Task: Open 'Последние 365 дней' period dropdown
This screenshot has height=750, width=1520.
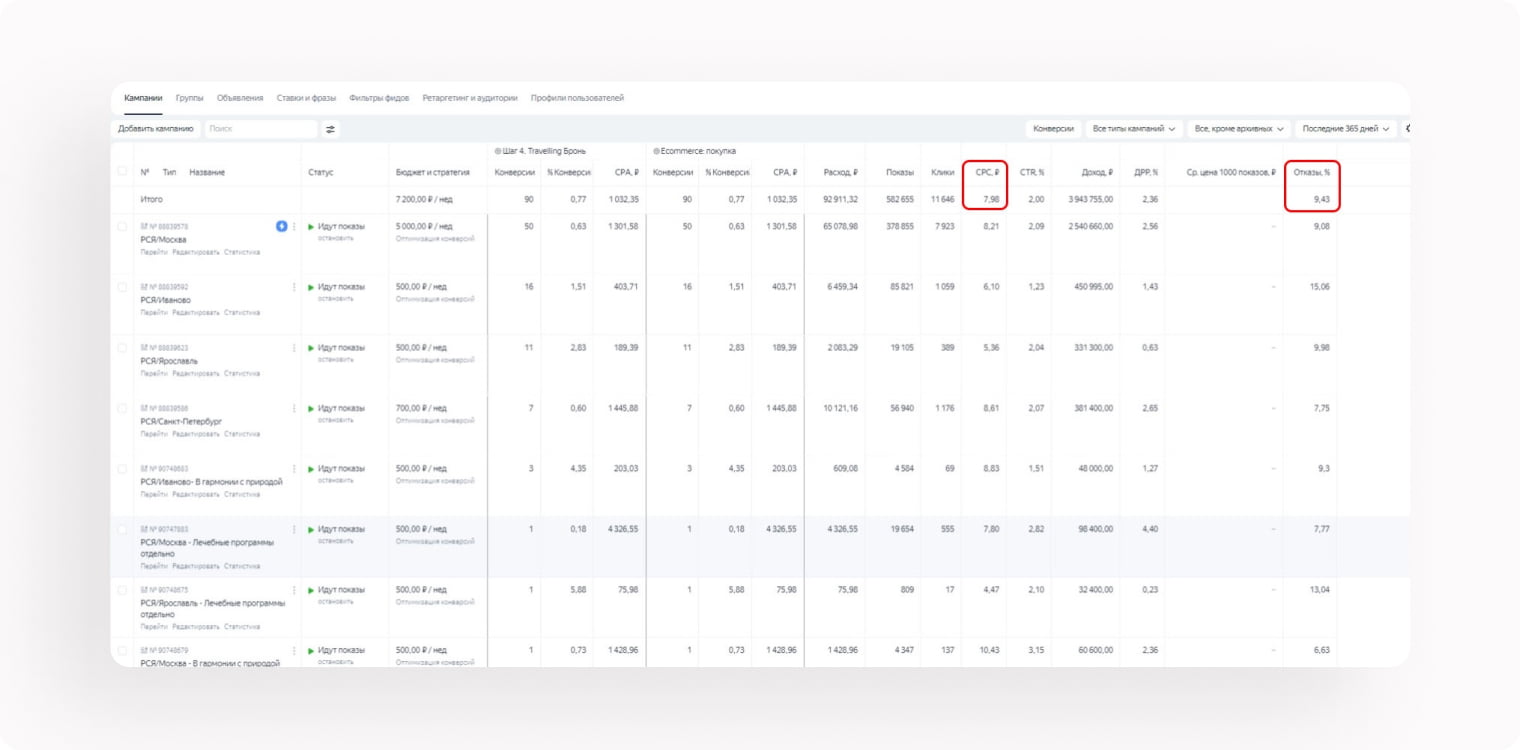Action: (x=1345, y=129)
